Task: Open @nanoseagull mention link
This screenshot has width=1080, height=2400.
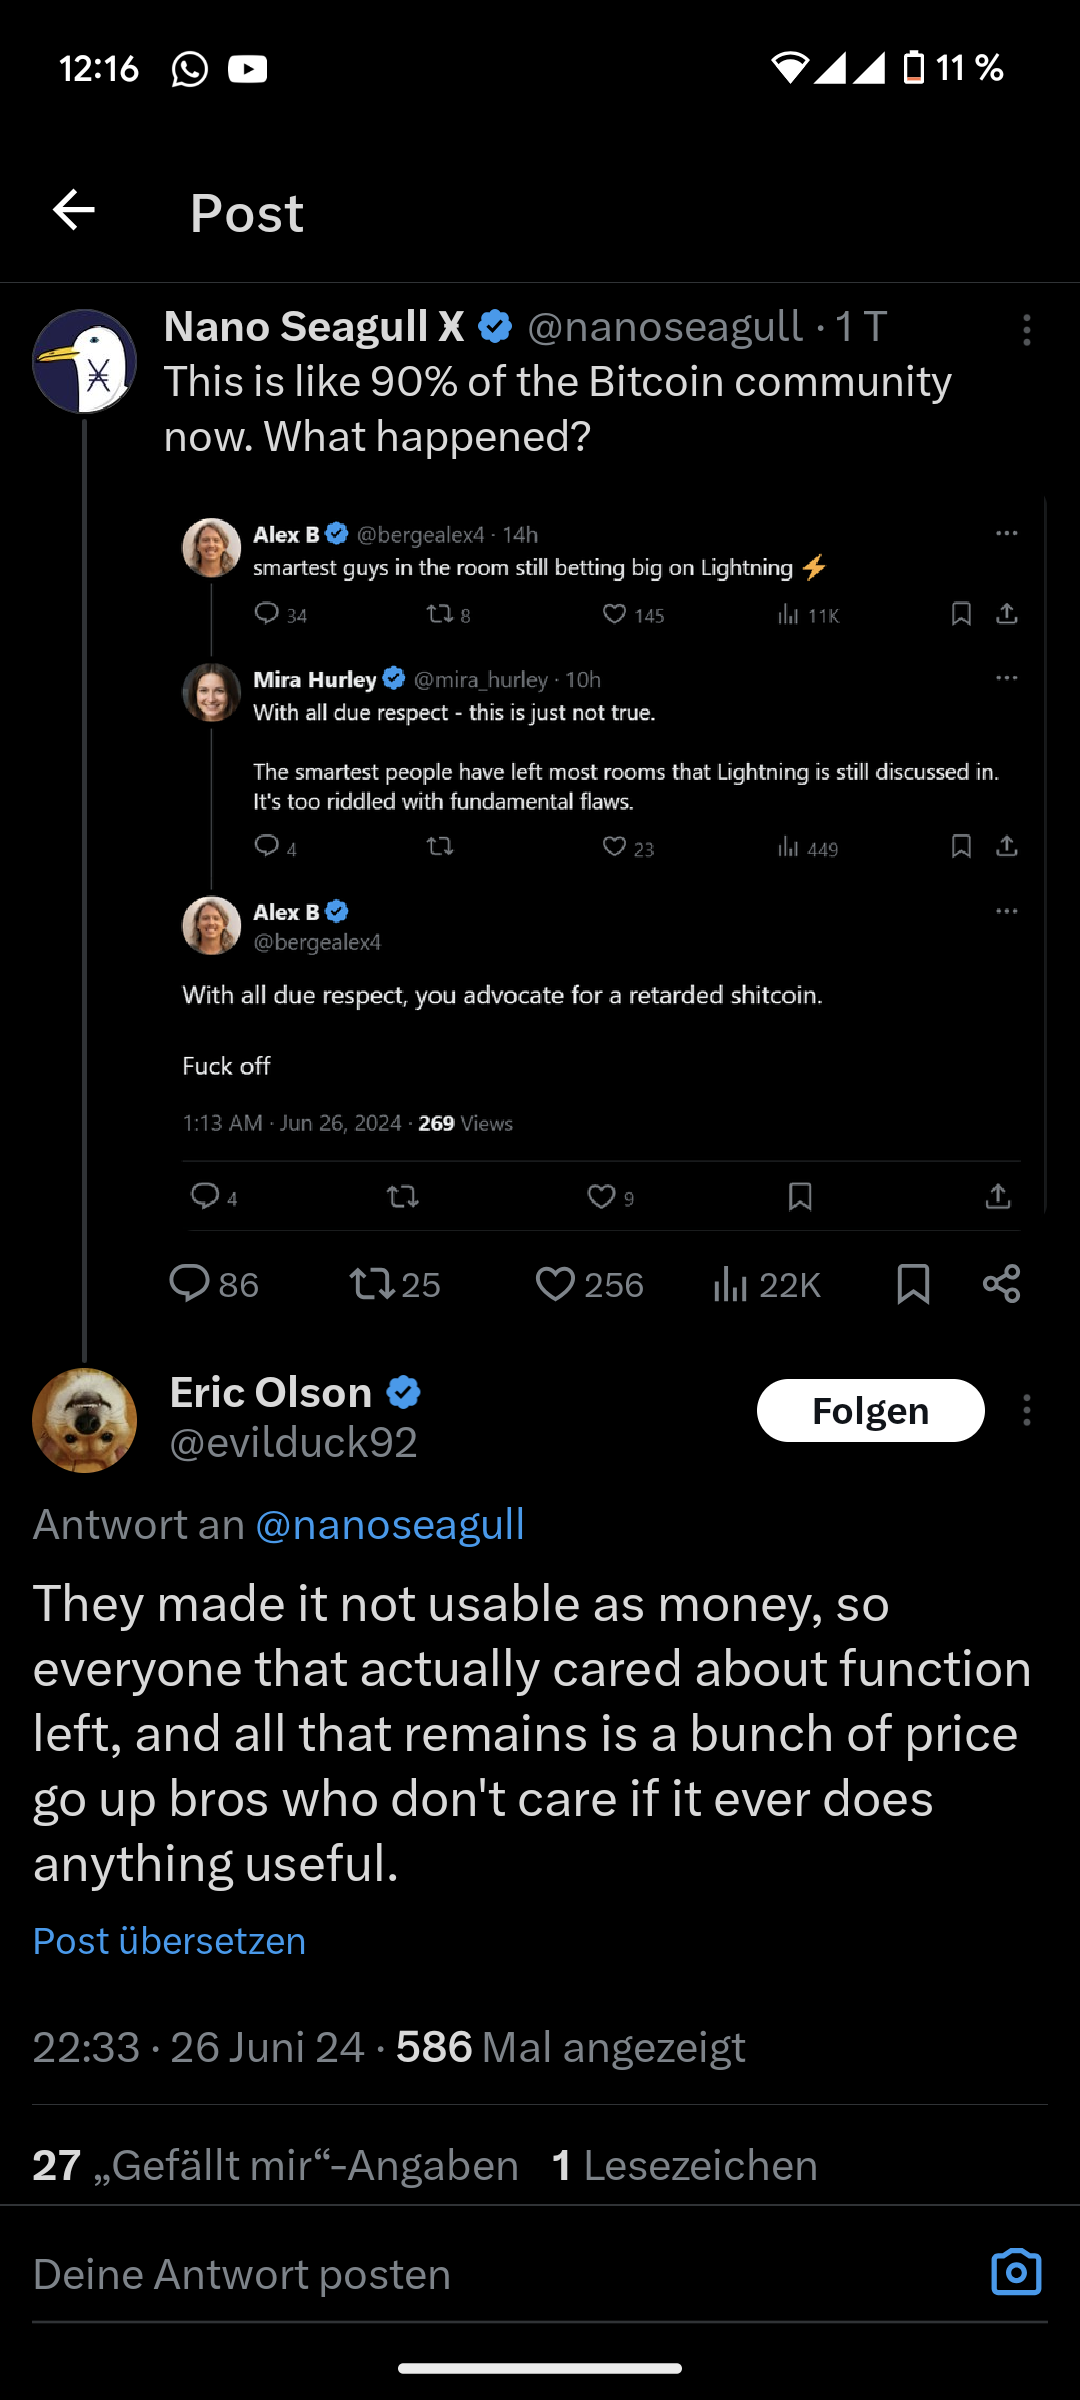Action: pyautogui.click(x=390, y=1525)
